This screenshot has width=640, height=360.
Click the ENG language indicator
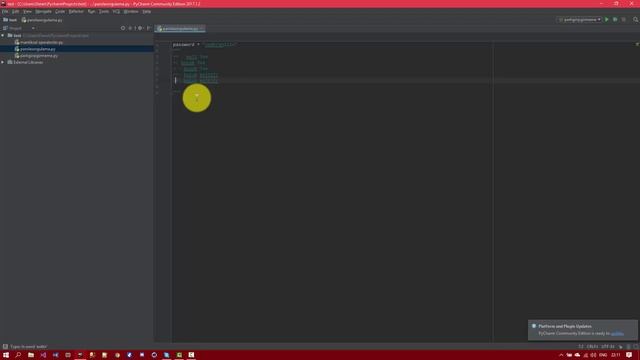[x=603, y=355]
